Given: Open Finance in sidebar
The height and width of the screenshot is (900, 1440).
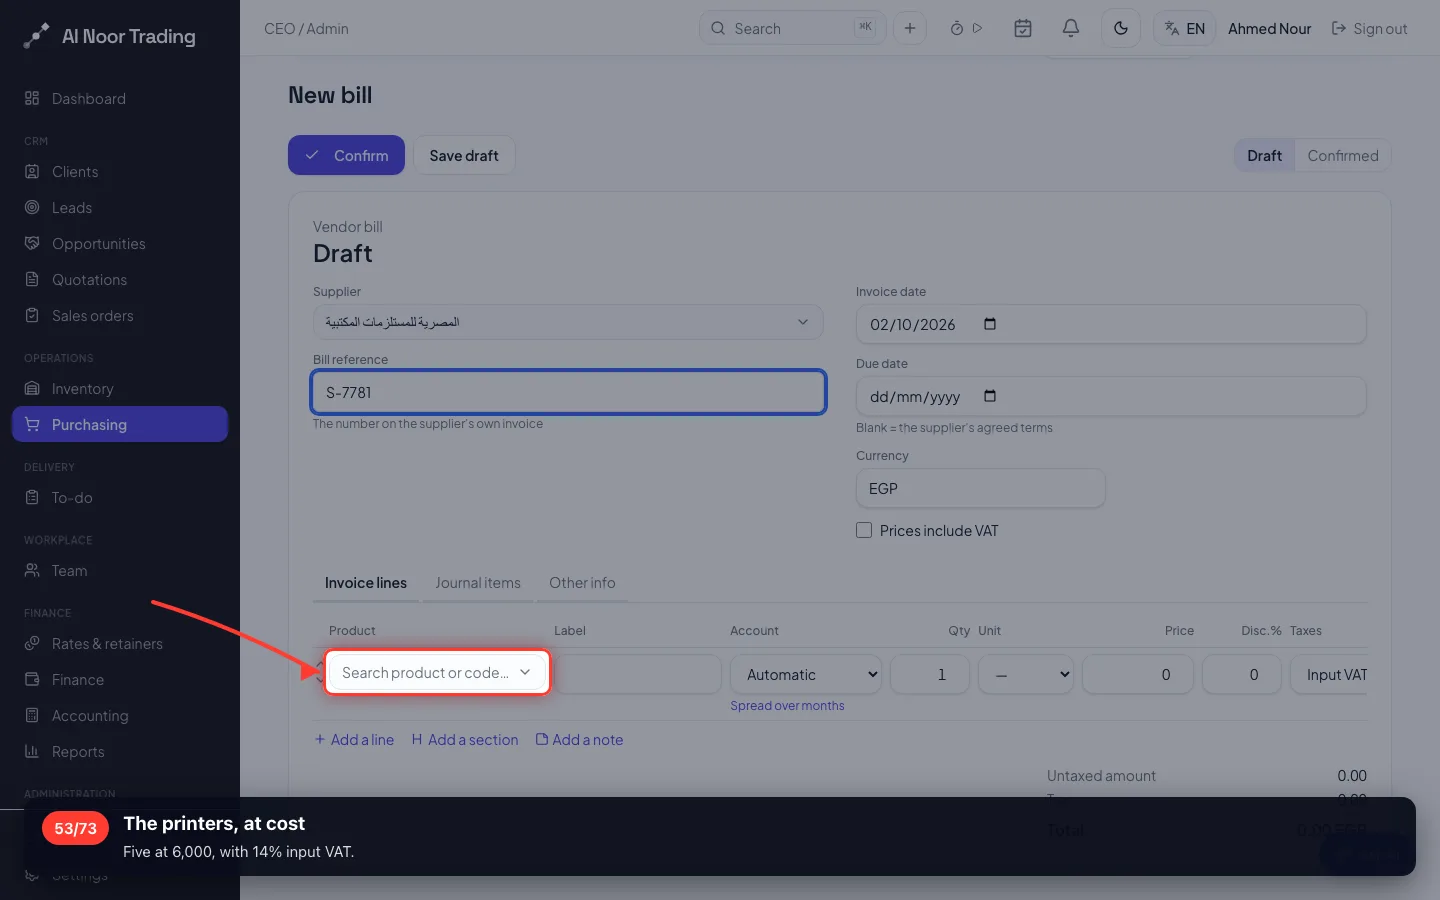Looking at the screenshot, I should click(120, 679).
